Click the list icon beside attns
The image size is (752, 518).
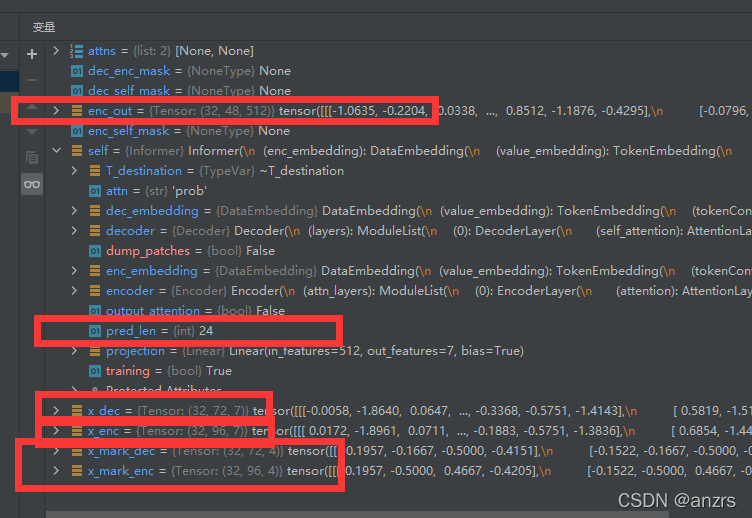point(76,51)
